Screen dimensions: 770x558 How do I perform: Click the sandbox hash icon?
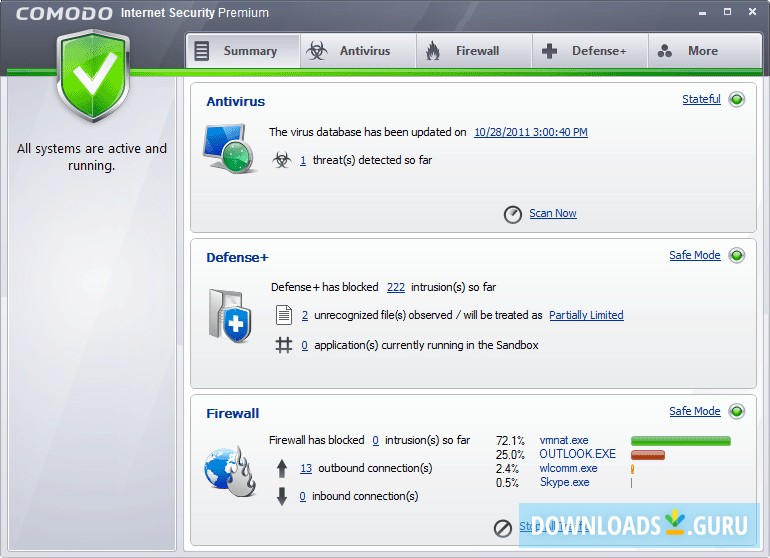pos(283,345)
